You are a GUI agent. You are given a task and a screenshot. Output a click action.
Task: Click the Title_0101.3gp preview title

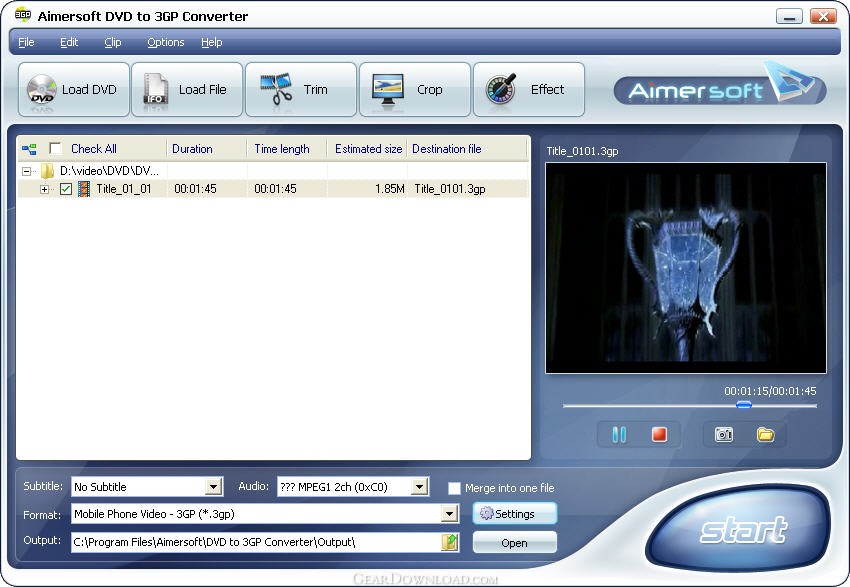(582, 151)
